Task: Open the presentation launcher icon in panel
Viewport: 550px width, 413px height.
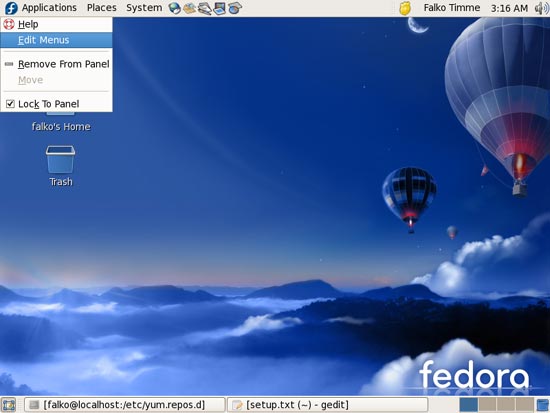Action: coord(220,8)
